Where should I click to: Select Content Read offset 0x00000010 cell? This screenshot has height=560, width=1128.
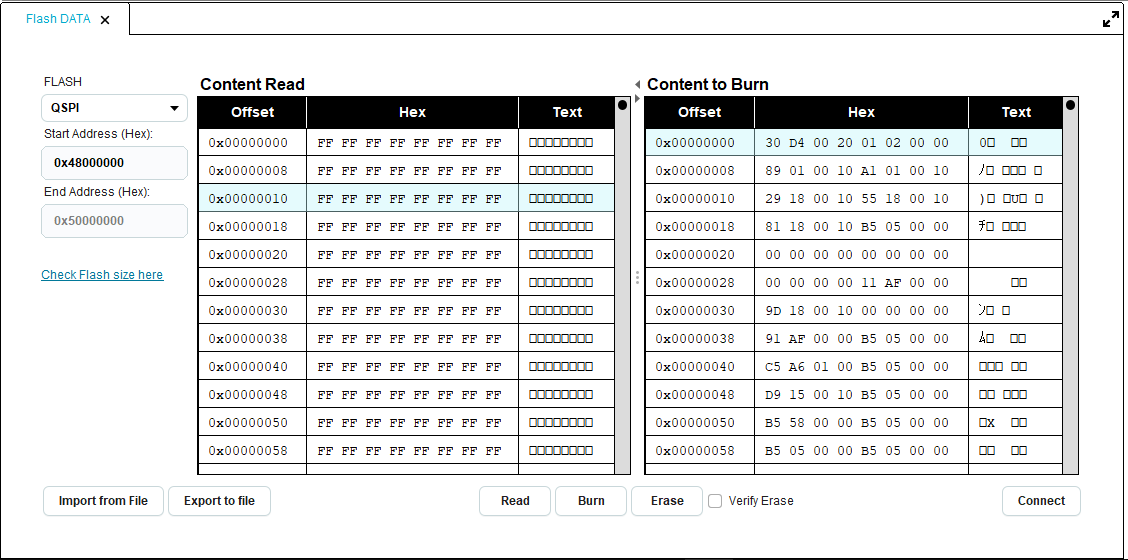(253, 199)
